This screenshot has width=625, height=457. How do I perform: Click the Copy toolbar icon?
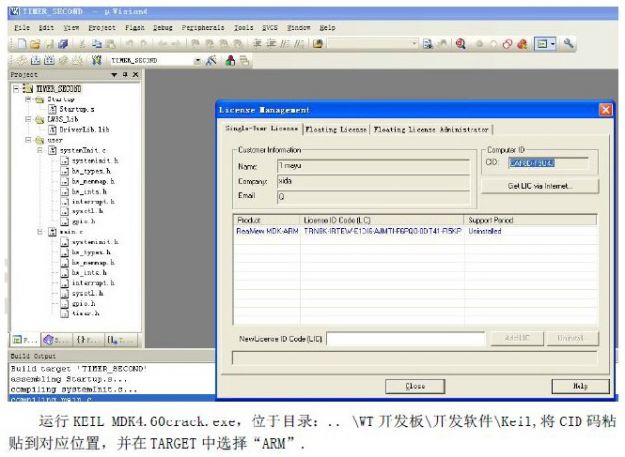97,44
